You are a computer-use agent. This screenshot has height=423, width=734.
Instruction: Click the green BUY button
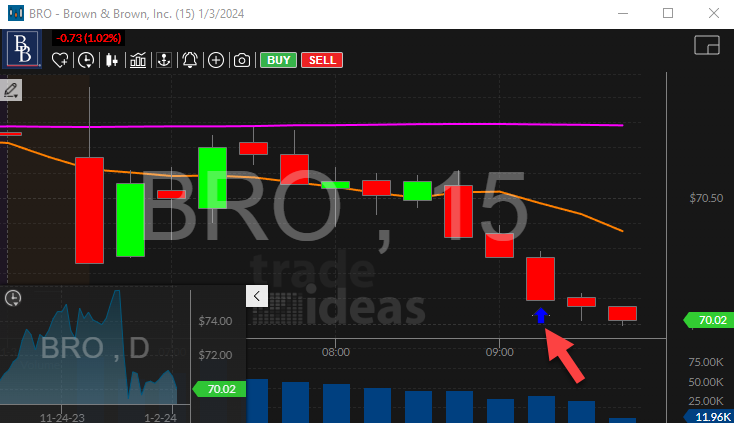[279, 60]
